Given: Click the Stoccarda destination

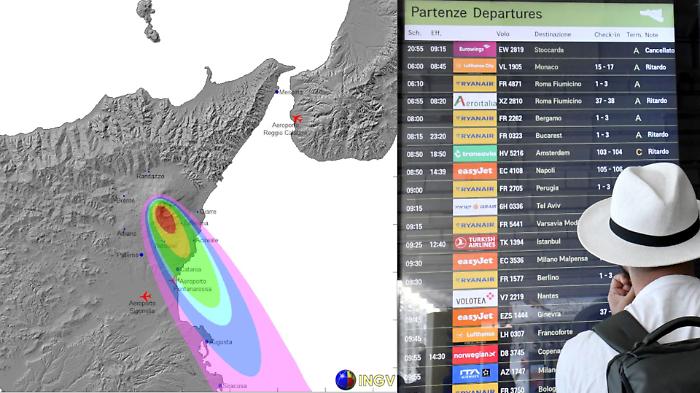Looking at the screenshot, I should pos(549,50).
